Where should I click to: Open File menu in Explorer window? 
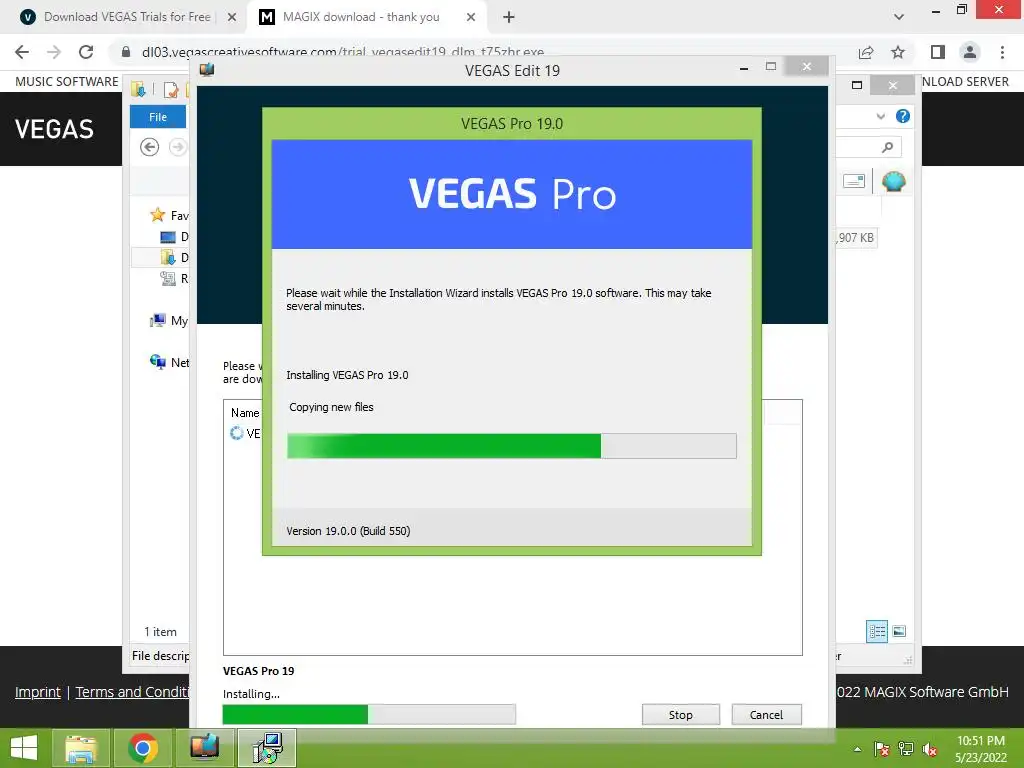click(158, 117)
